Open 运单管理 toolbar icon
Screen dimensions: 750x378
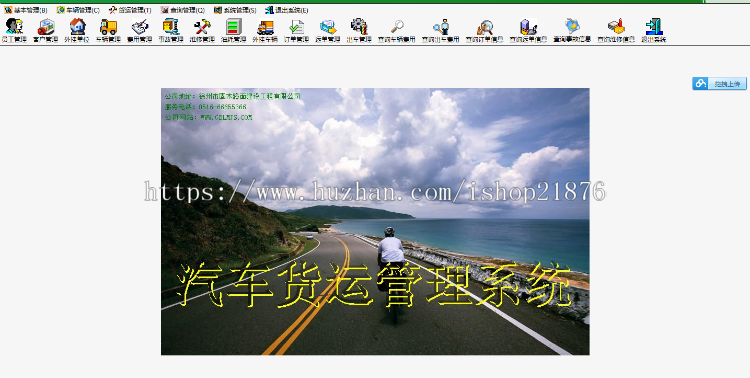coord(328,31)
